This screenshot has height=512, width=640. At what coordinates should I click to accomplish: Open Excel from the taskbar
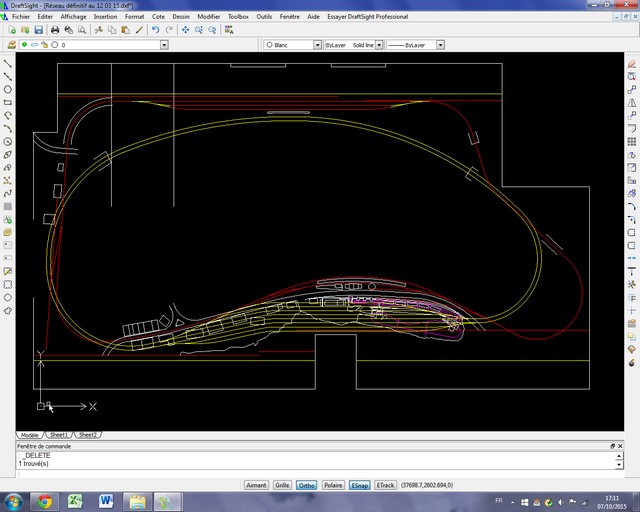75,502
